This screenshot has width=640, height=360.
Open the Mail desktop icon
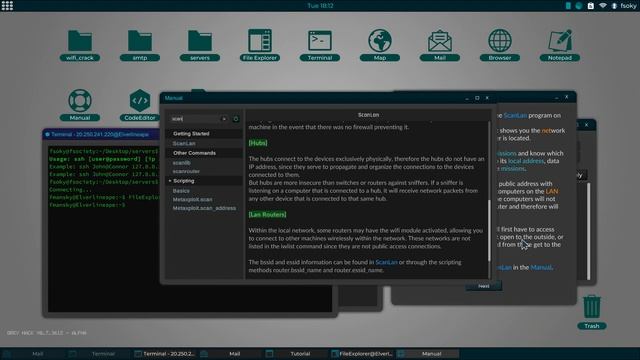point(440,45)
